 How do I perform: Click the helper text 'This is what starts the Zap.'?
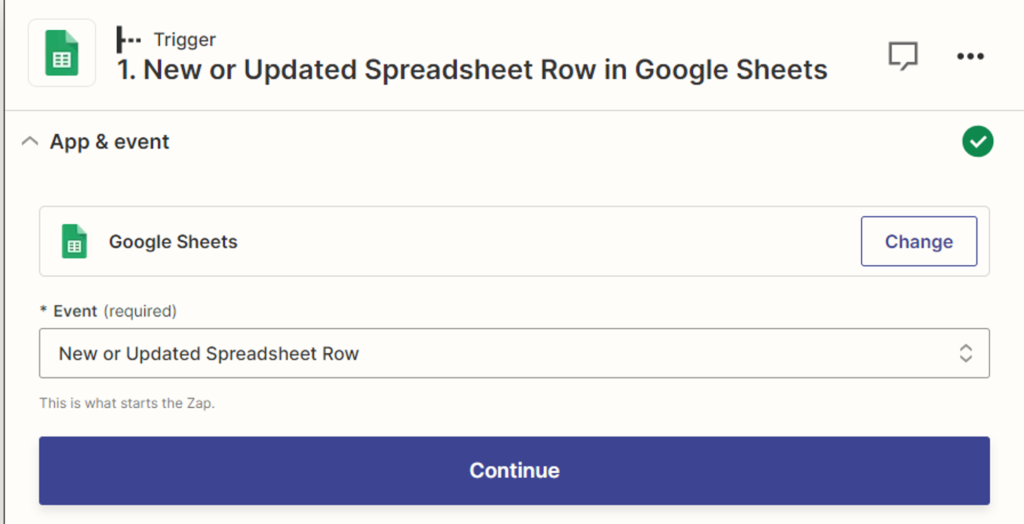point(127,403)
